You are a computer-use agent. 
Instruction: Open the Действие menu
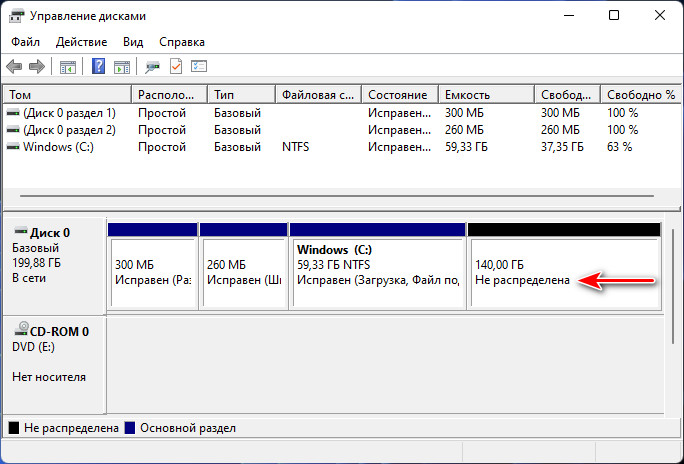pyautogui.click(x=82, y=42)
